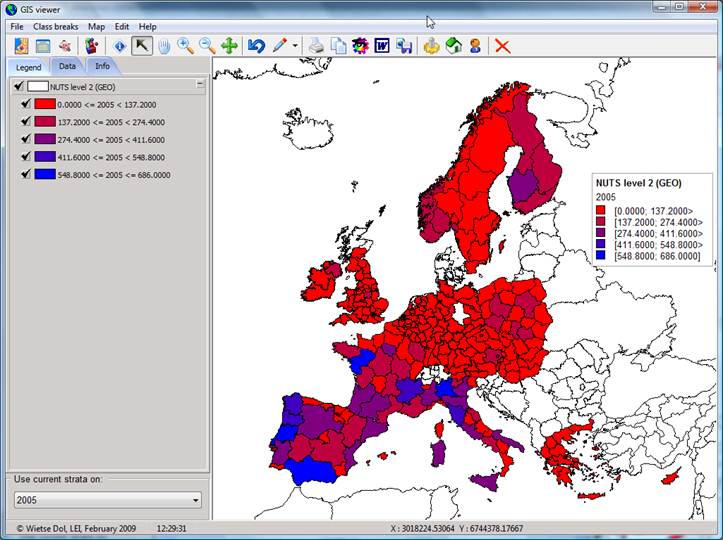This screenshot has width=723, height=540.
Task: Click the blue undo arrow
Action: [256, 45]
